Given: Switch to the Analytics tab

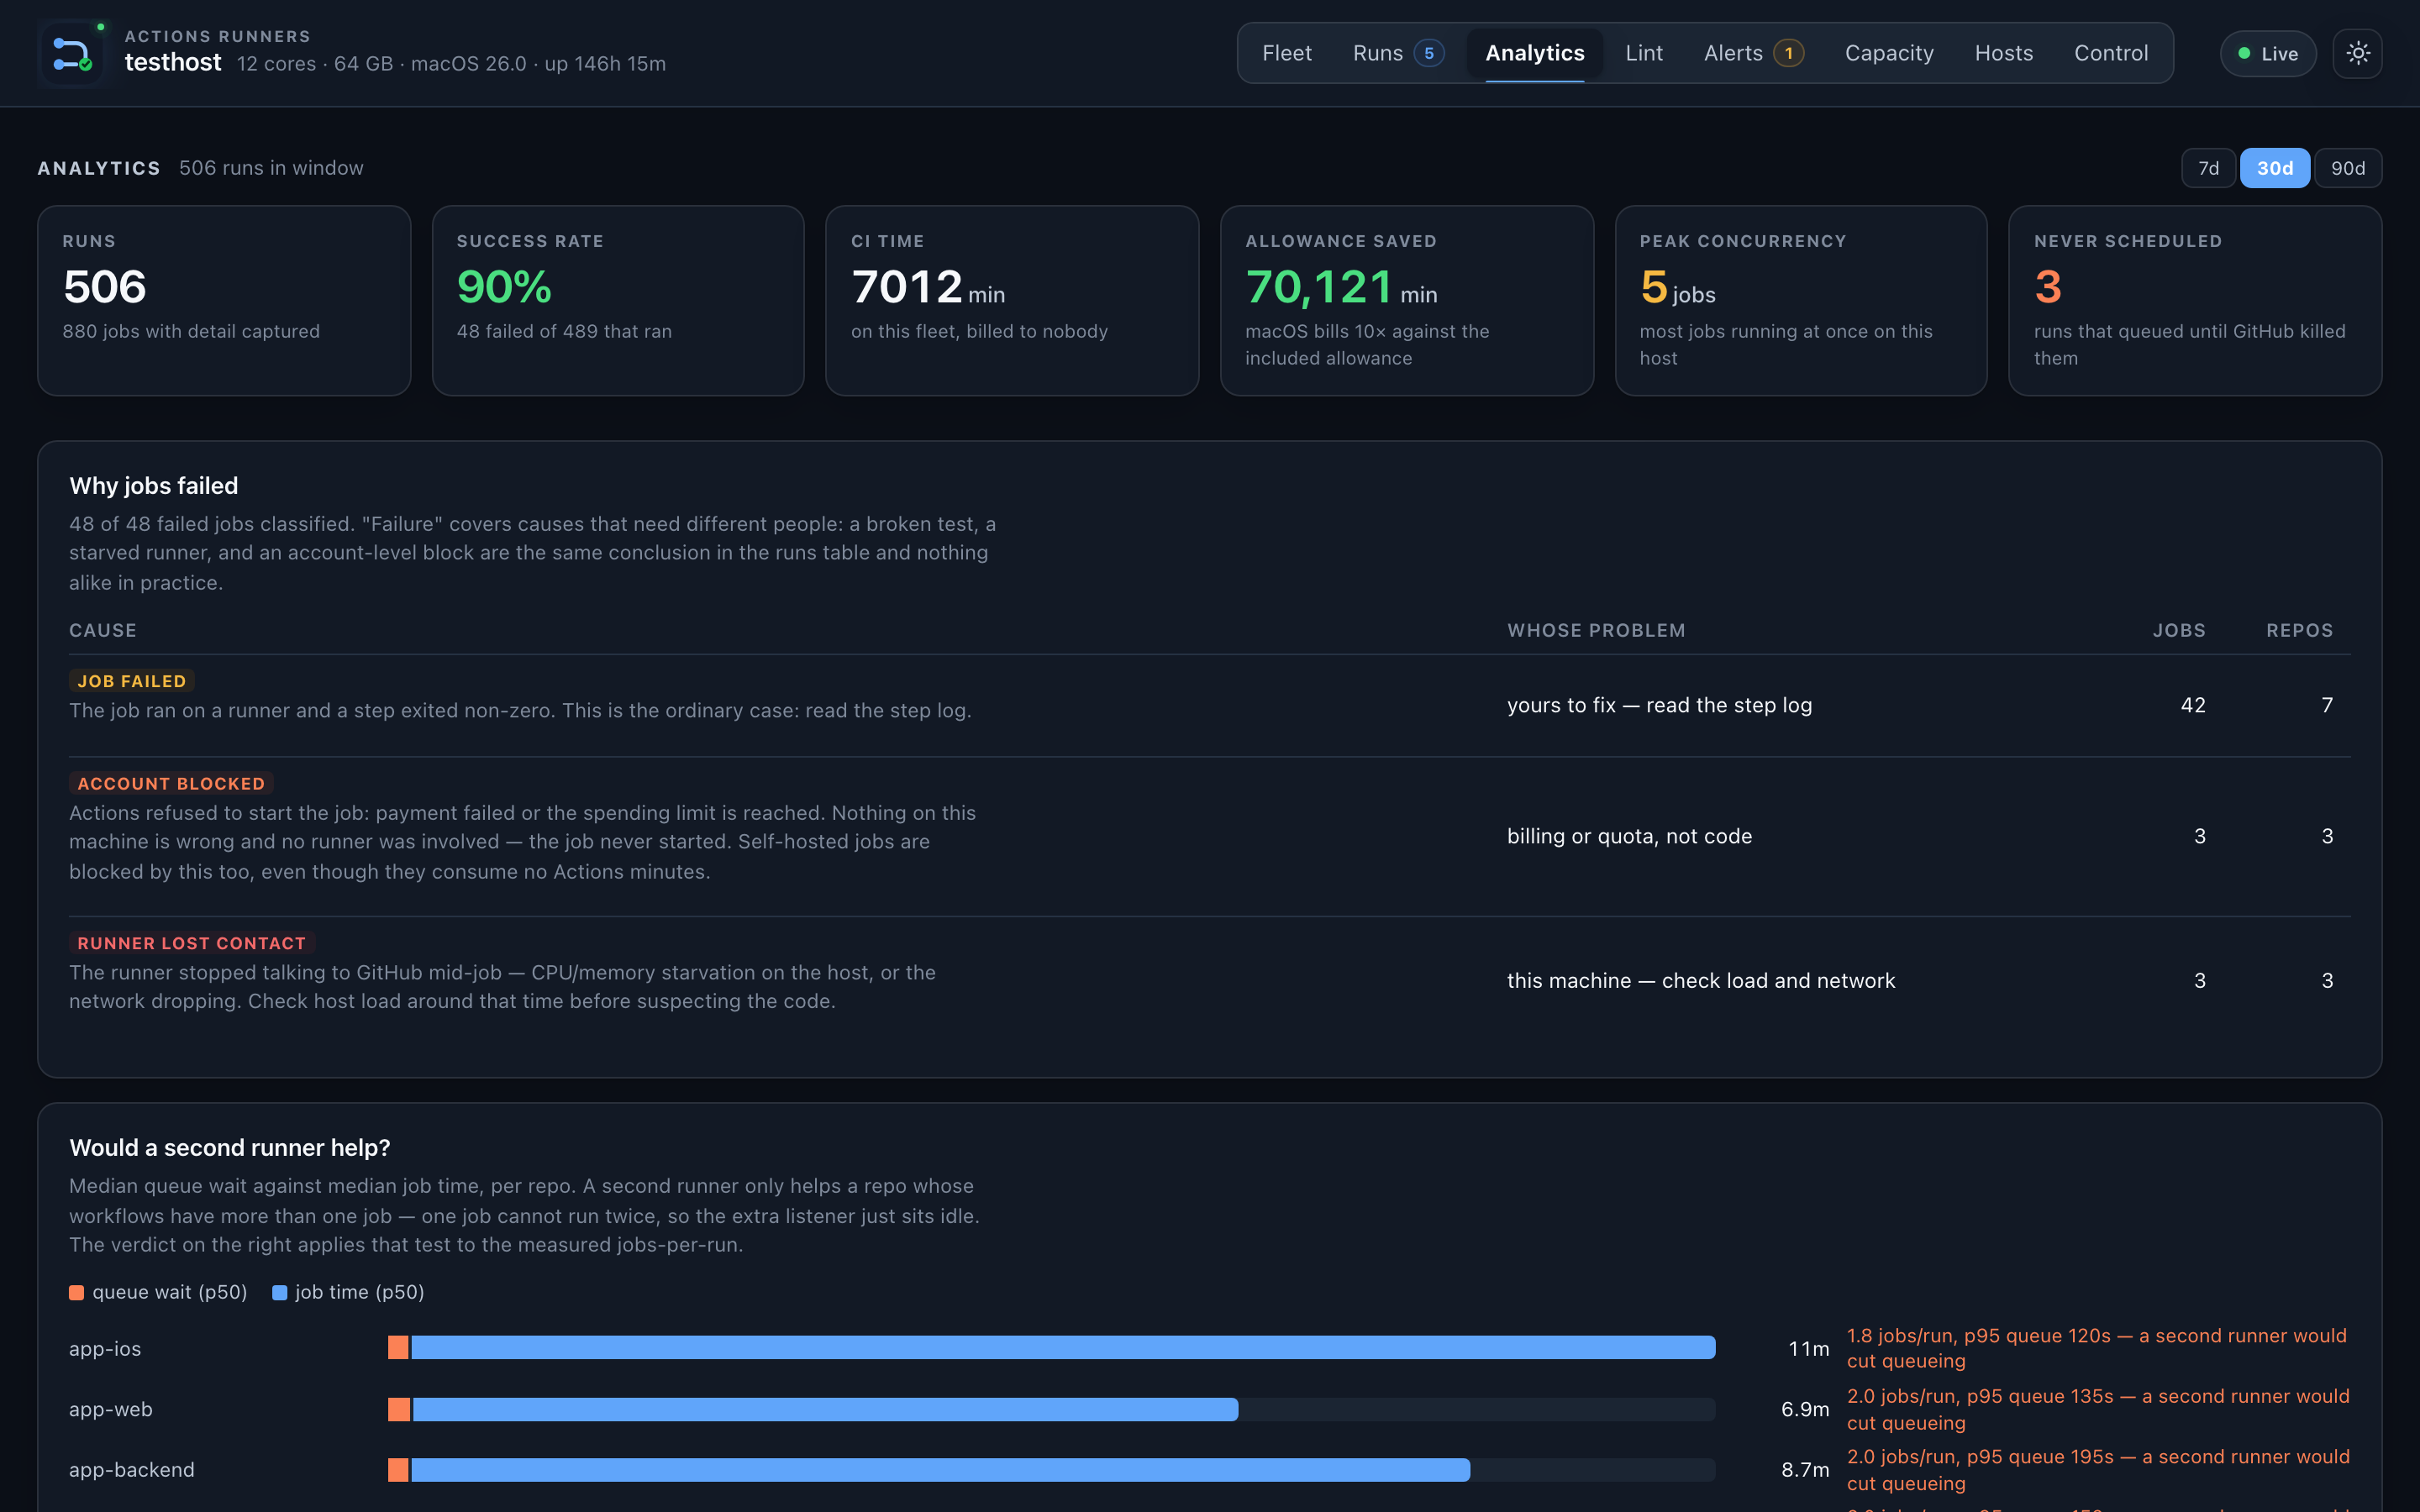Looking at the screenshot, I should click(1534, 53).
